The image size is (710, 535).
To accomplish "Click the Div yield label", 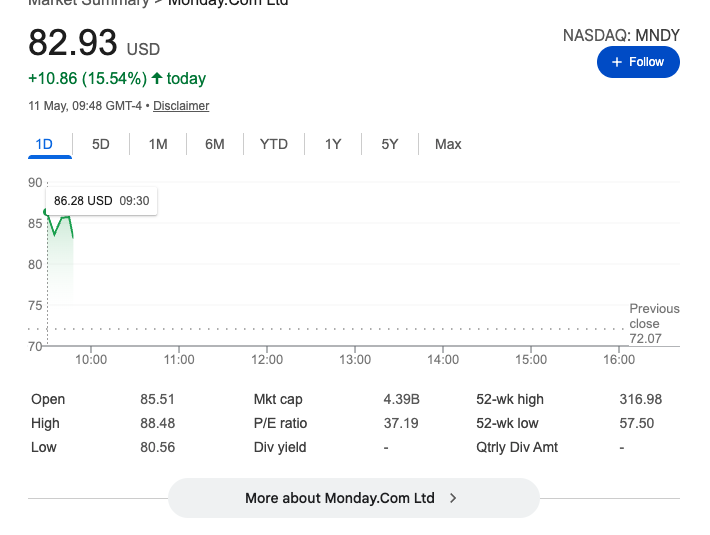I will pos(280,447).
